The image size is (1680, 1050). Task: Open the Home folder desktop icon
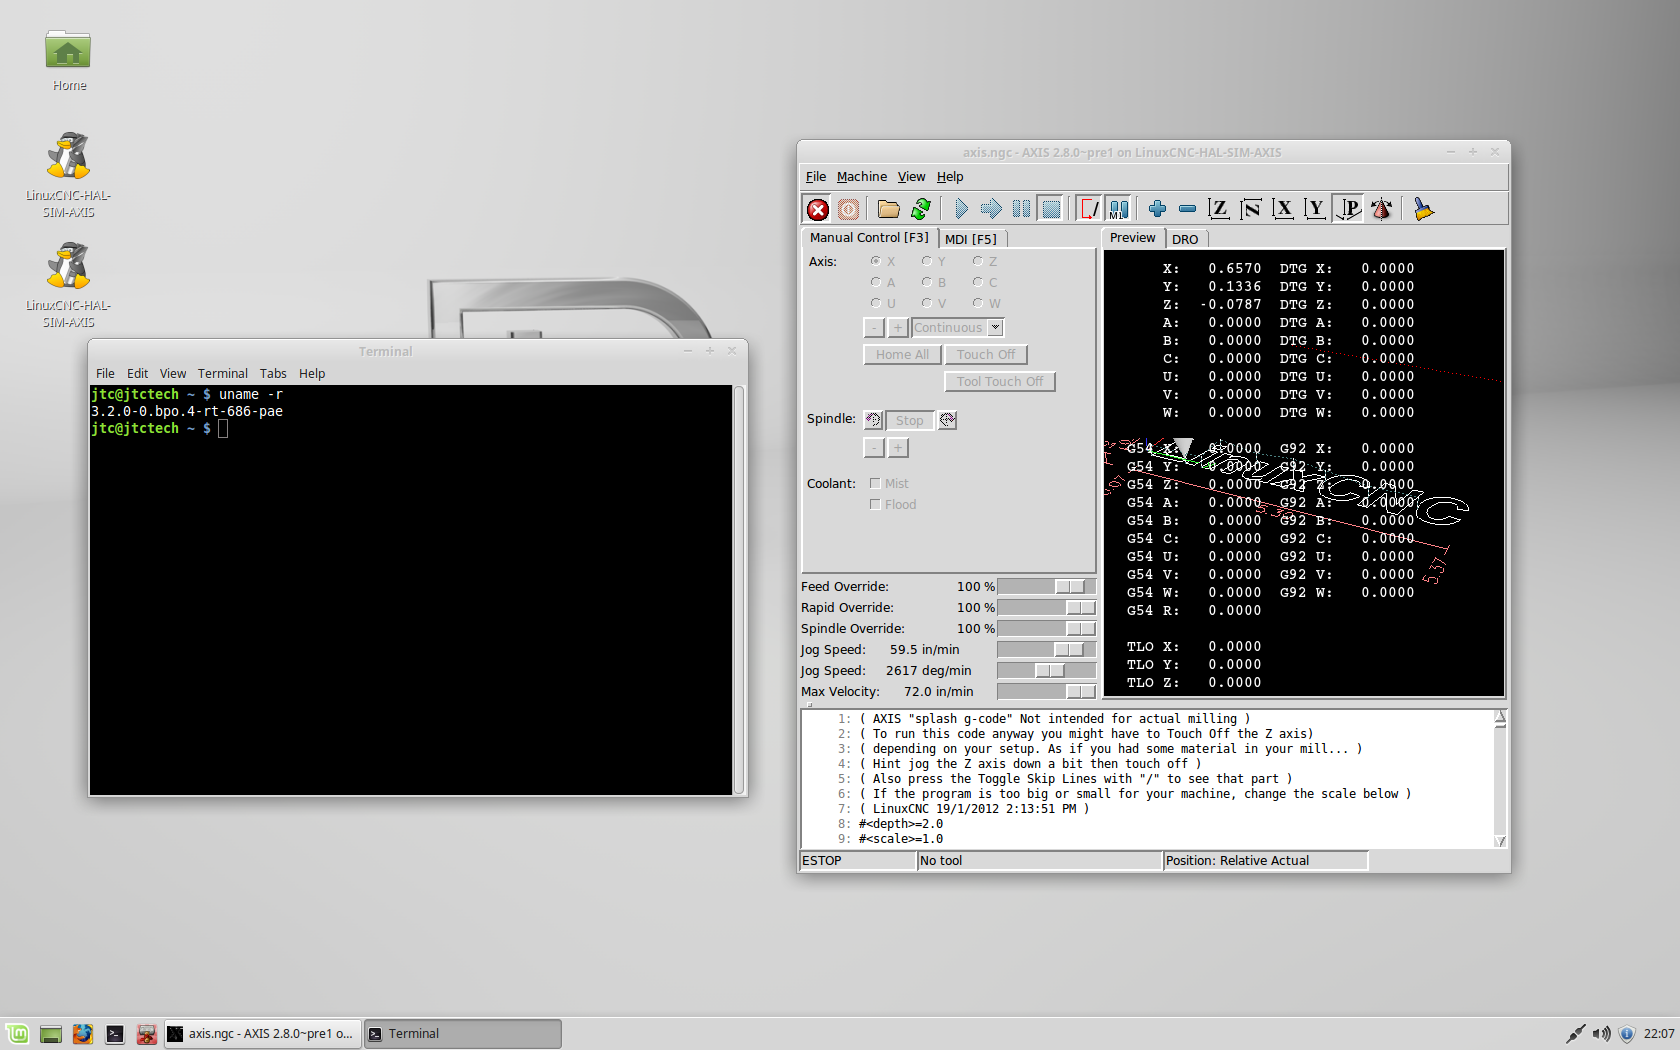point(69,61)
